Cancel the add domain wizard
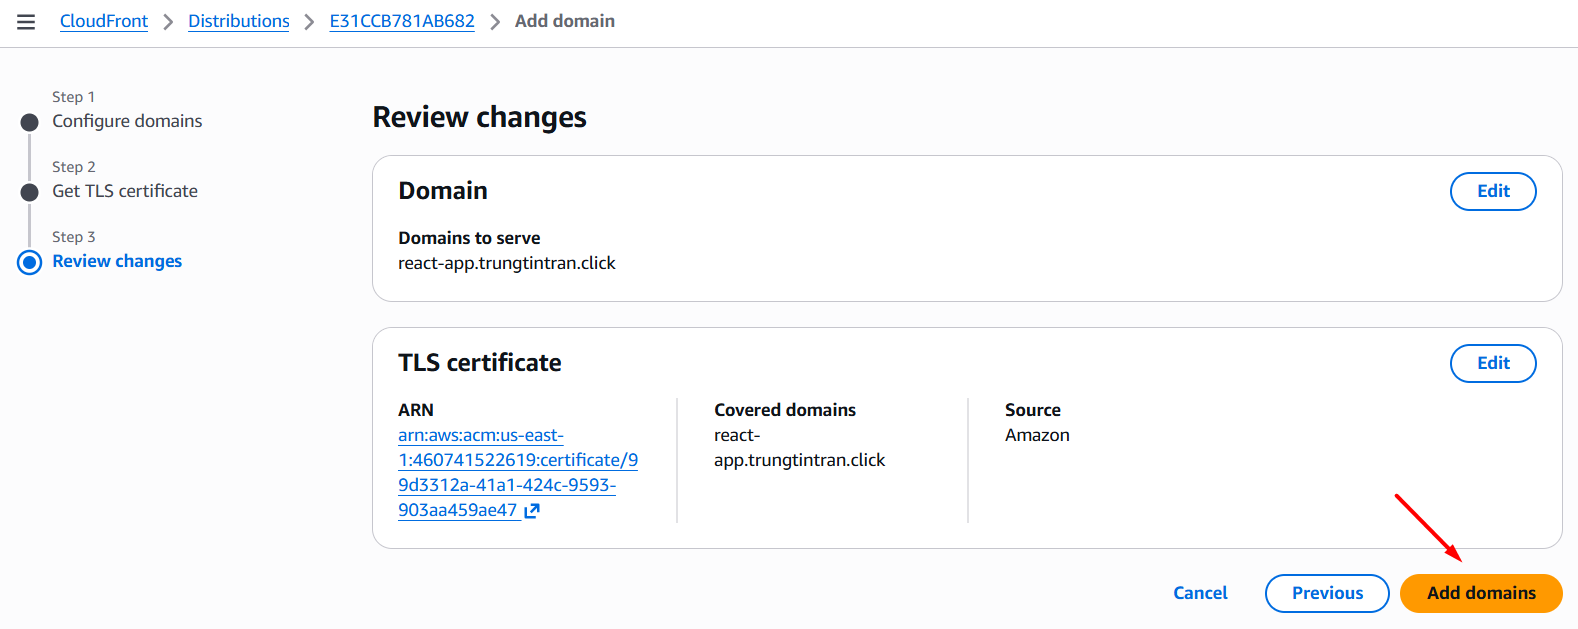Viewport: 1578px width, 629px height. (x=1200, y=593)
